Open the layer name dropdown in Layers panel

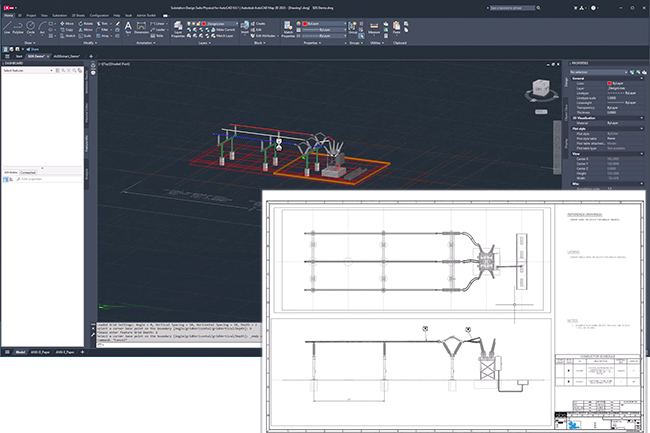220,21
